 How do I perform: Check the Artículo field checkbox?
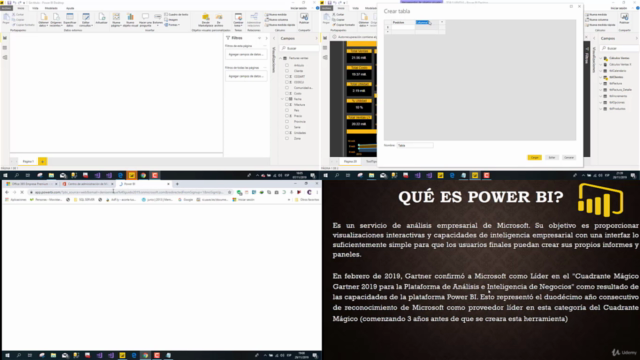[287, 65]
